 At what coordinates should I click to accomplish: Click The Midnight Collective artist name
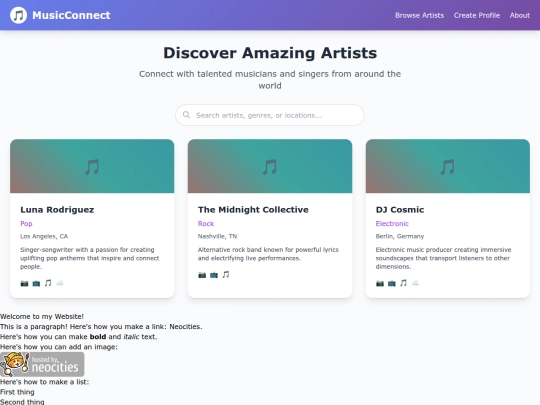coord(253,209)
